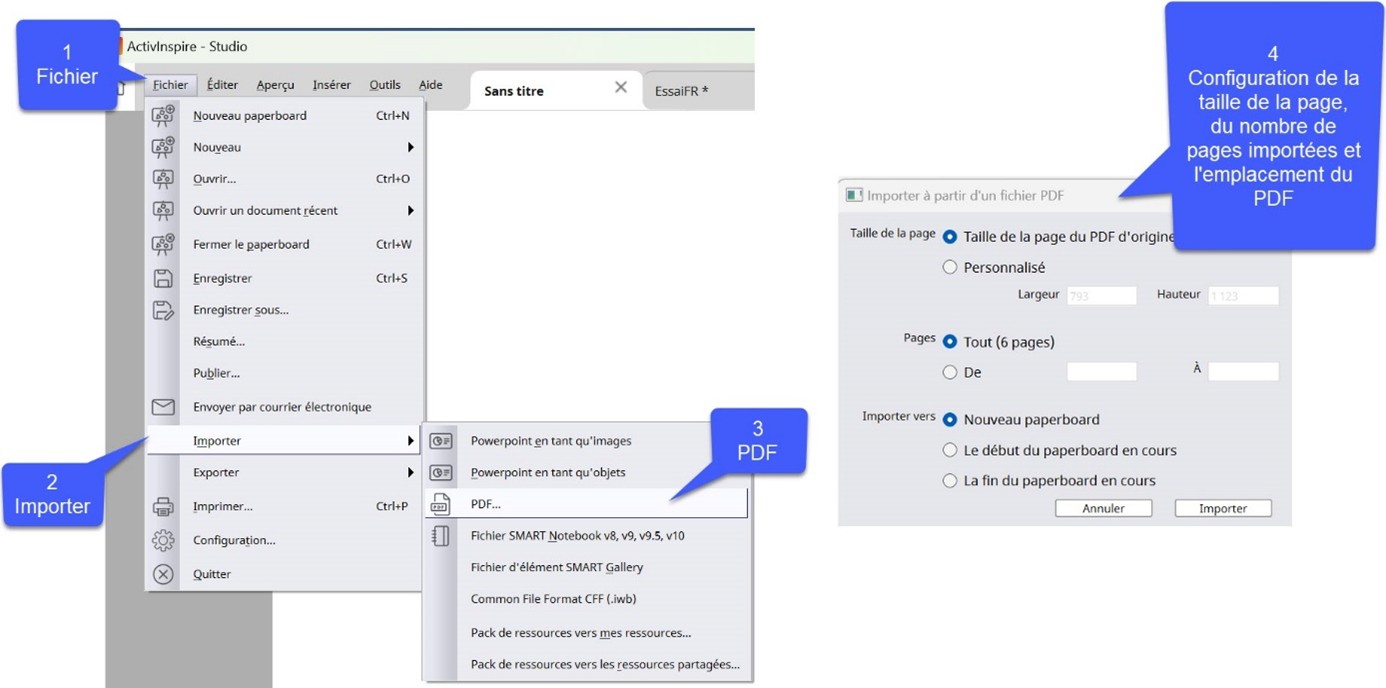This screenshot has height=688, width=1386.
Task: Expand the Importer submenu arrow
Action: tap(410, 441)
